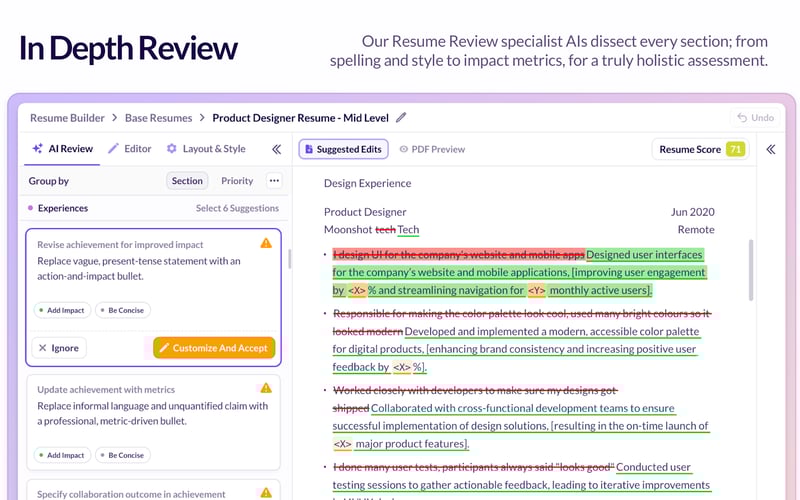Click <Y> placeholder before monthly active users
This screenshot has height=500, width=800.
(536, 290)
